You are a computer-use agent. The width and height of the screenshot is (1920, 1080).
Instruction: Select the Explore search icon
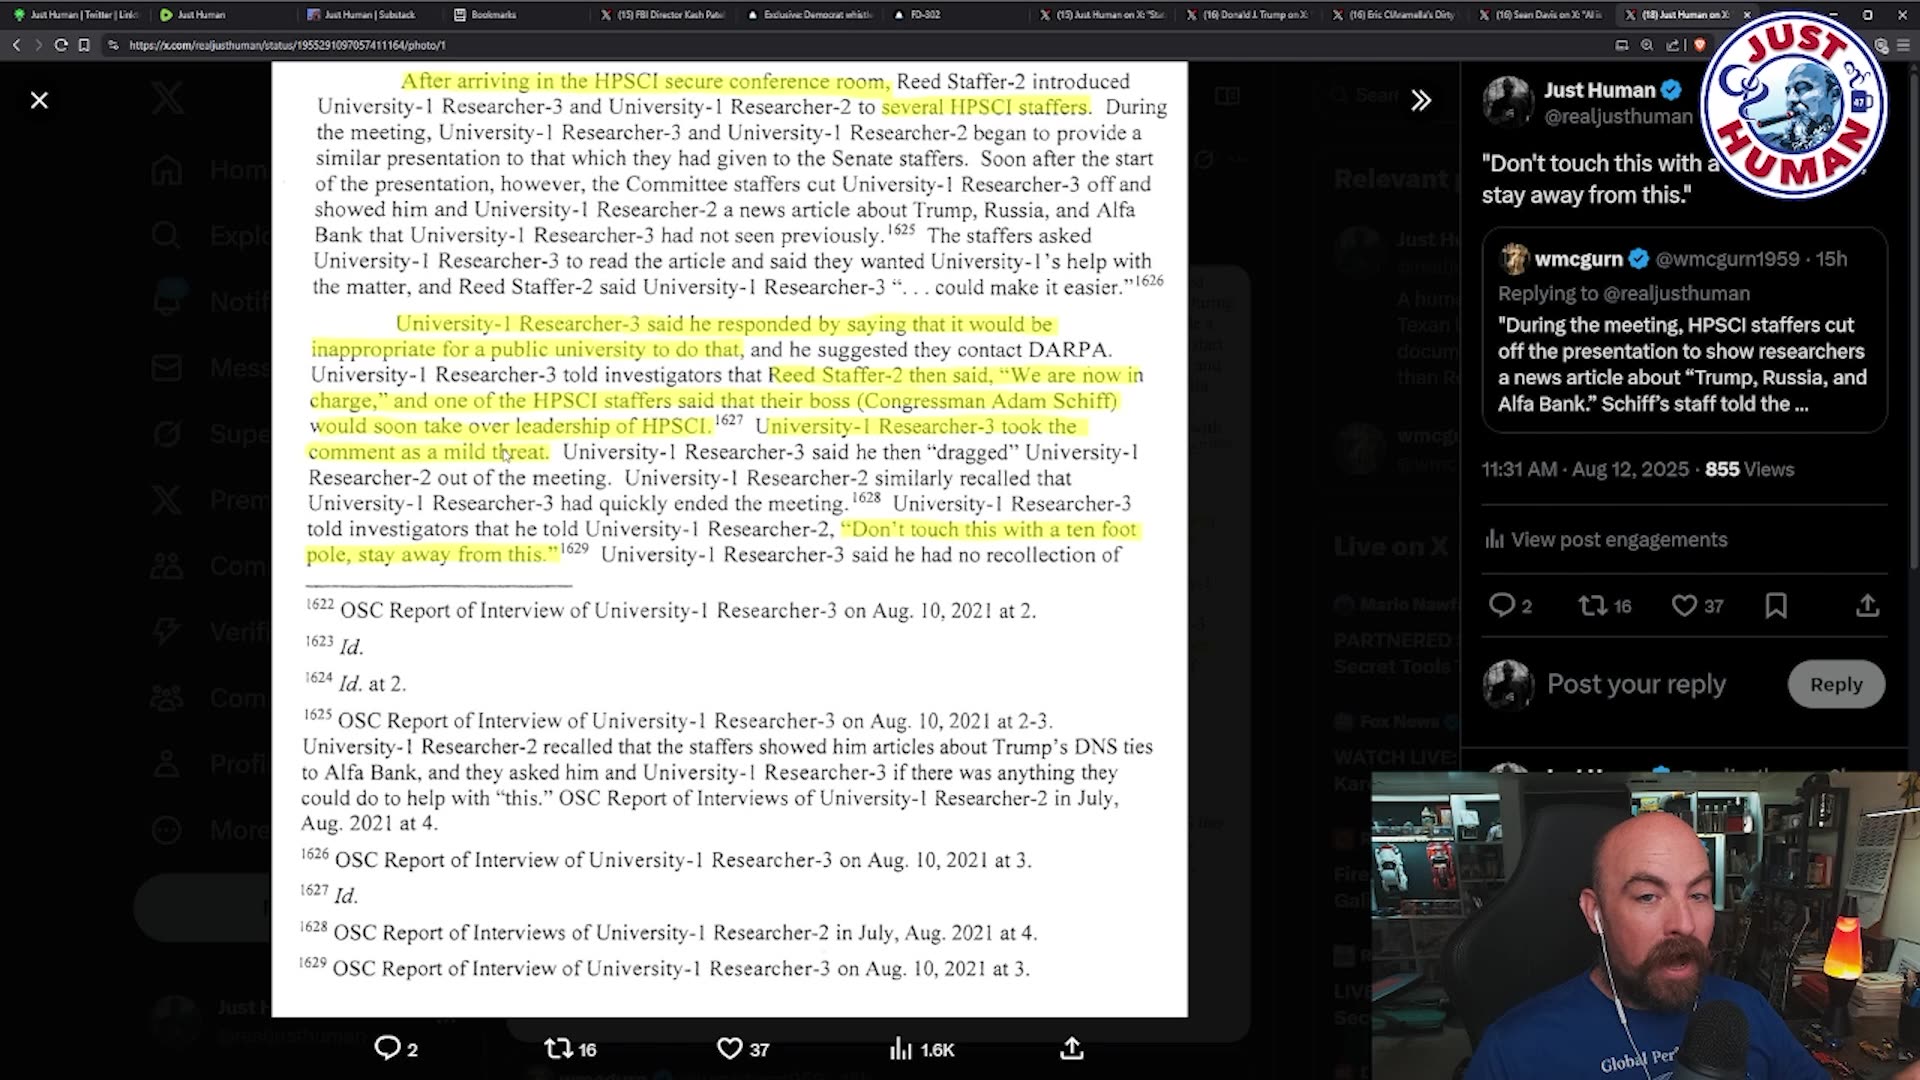[x=166, y=235]
